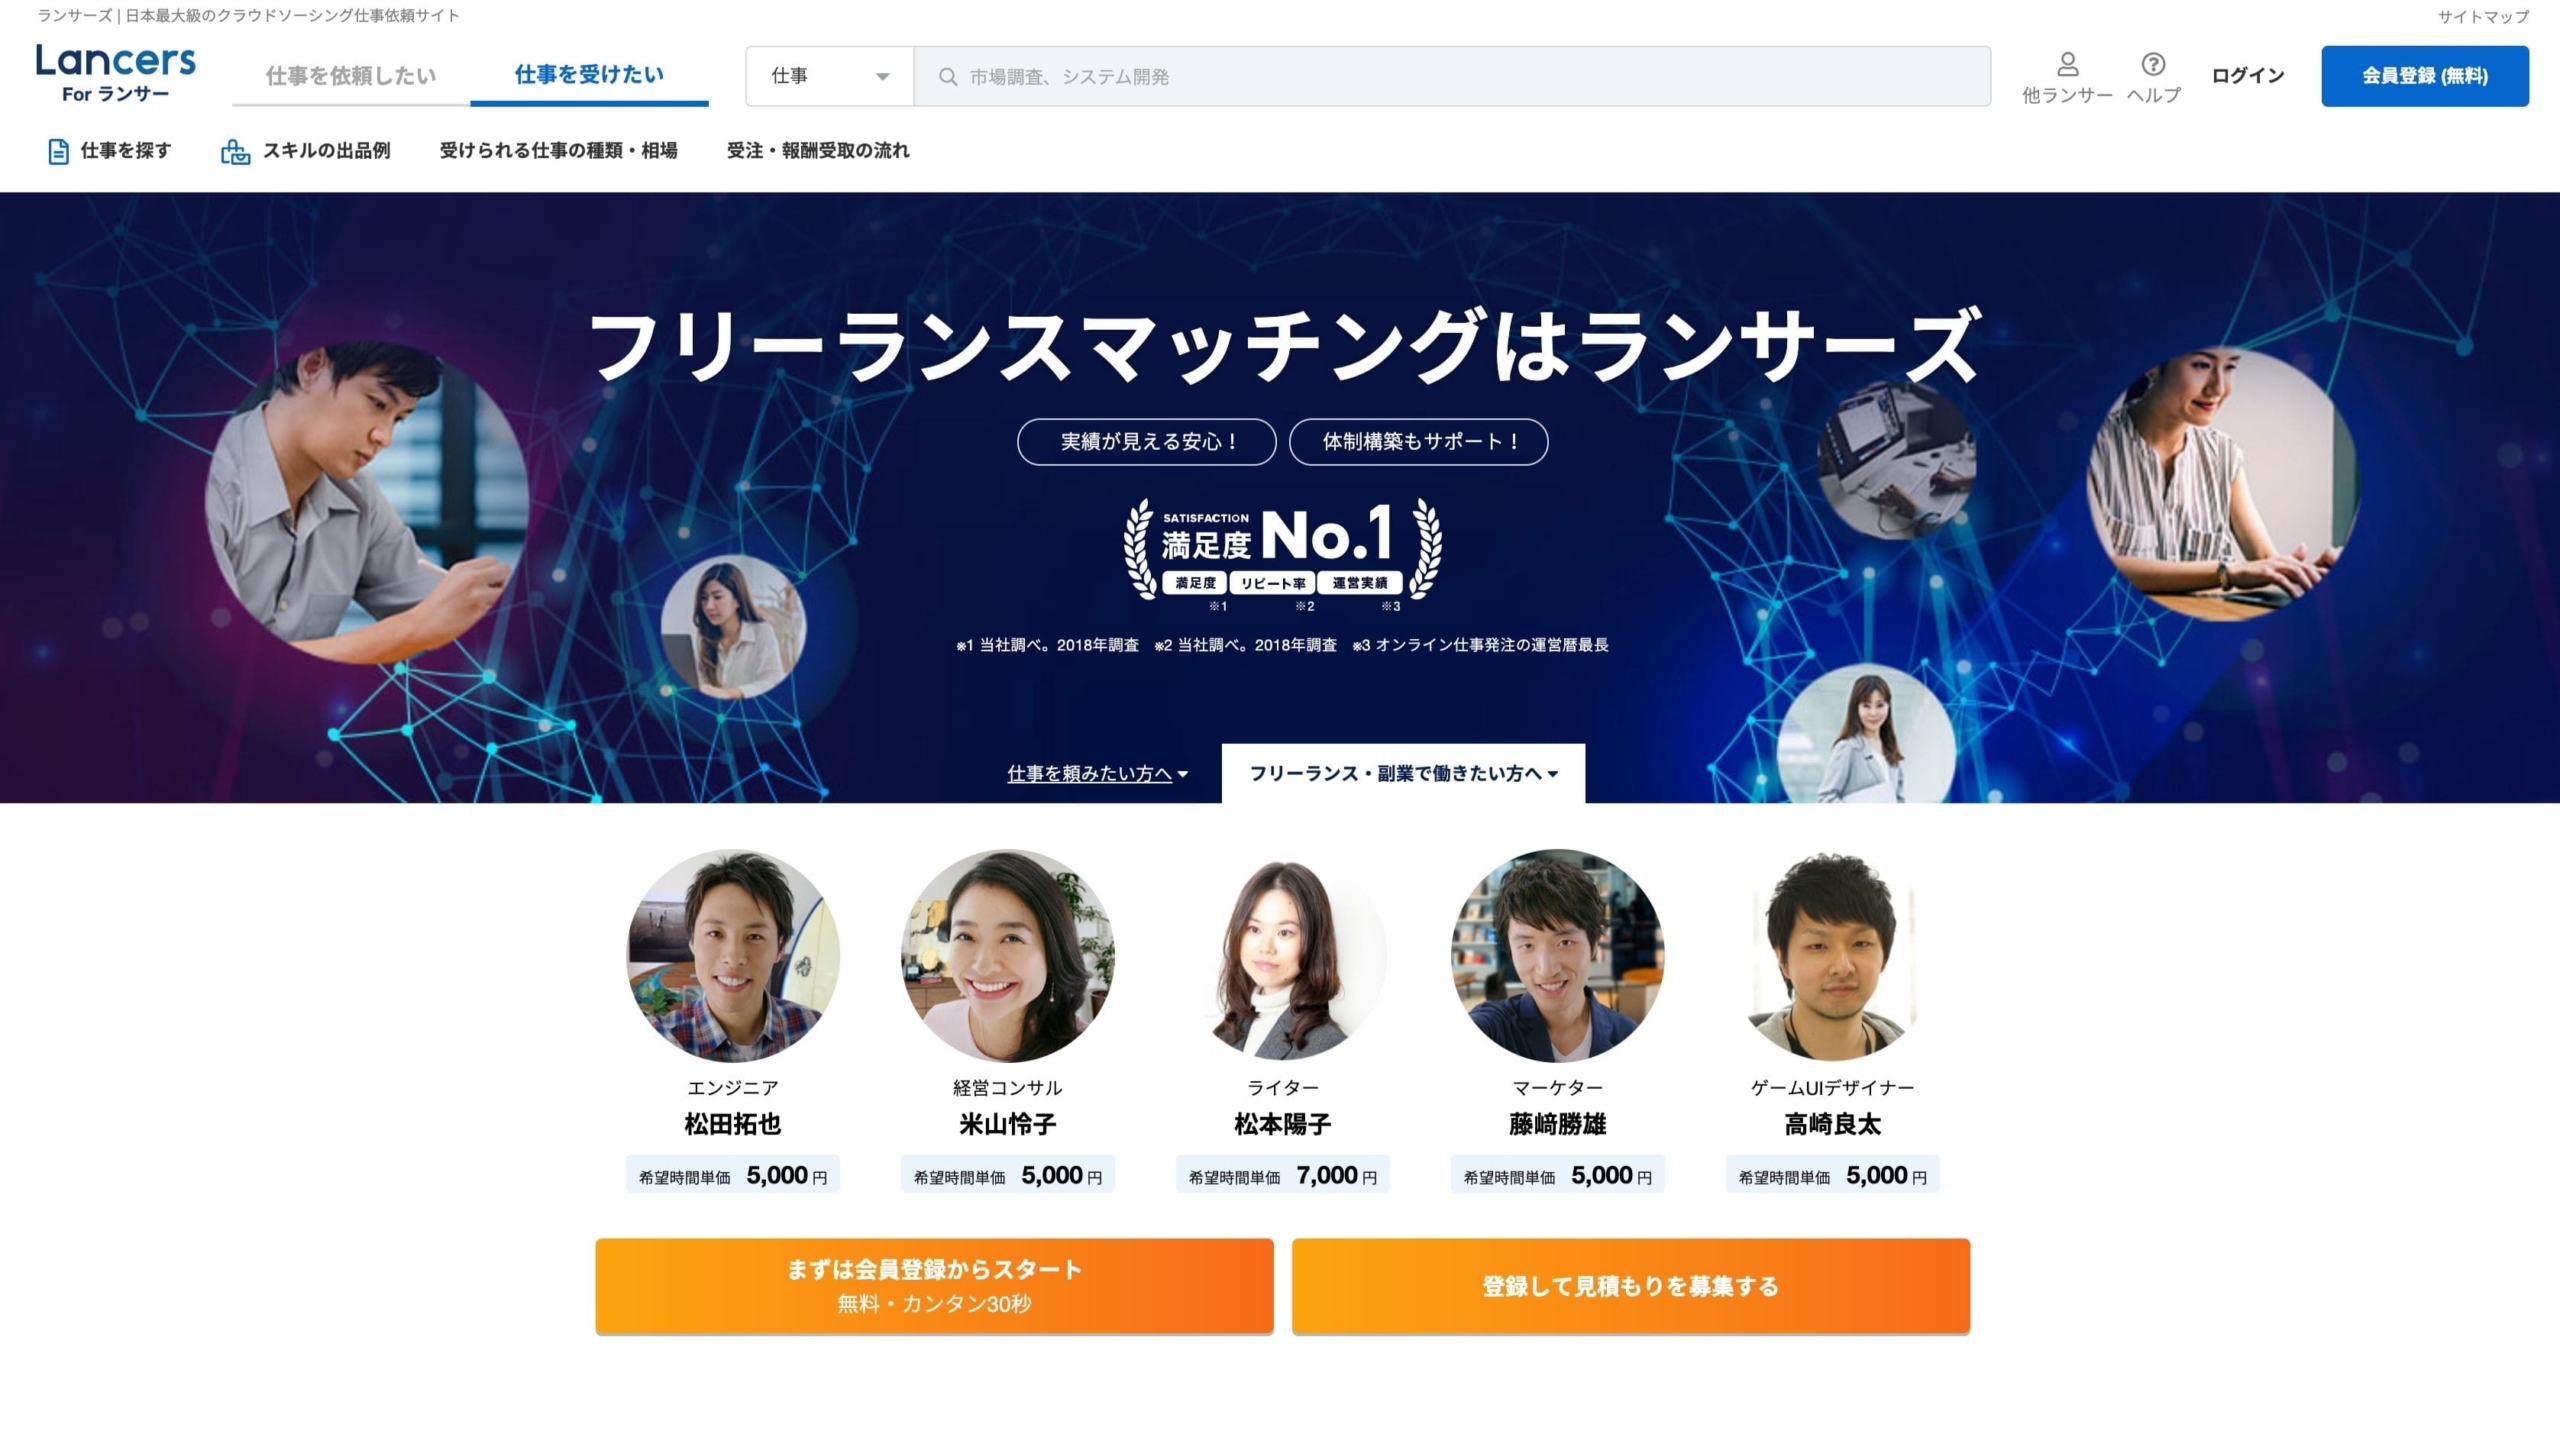This screenshot has height=1431, width=2560.
Task: Select the 仕事を受けたい tab
Action: coord(589,75)
